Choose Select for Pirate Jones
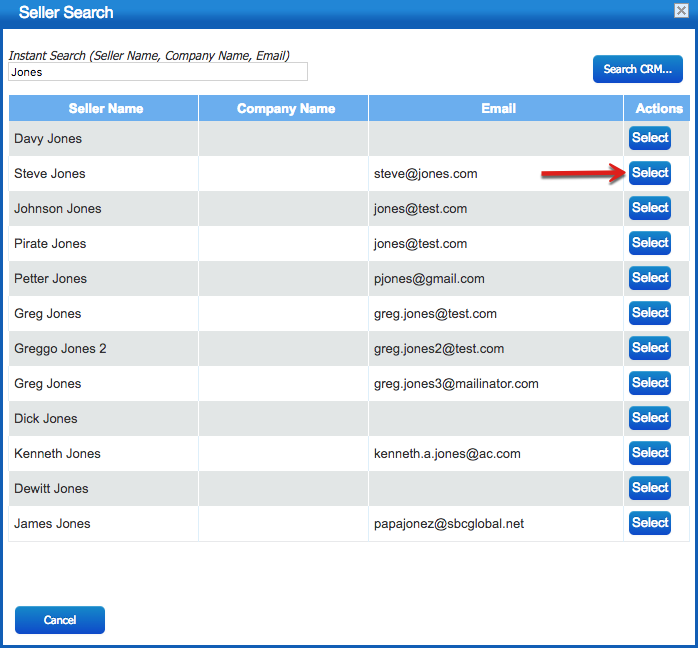Viewport: 698px width, 648px height. 649,243
